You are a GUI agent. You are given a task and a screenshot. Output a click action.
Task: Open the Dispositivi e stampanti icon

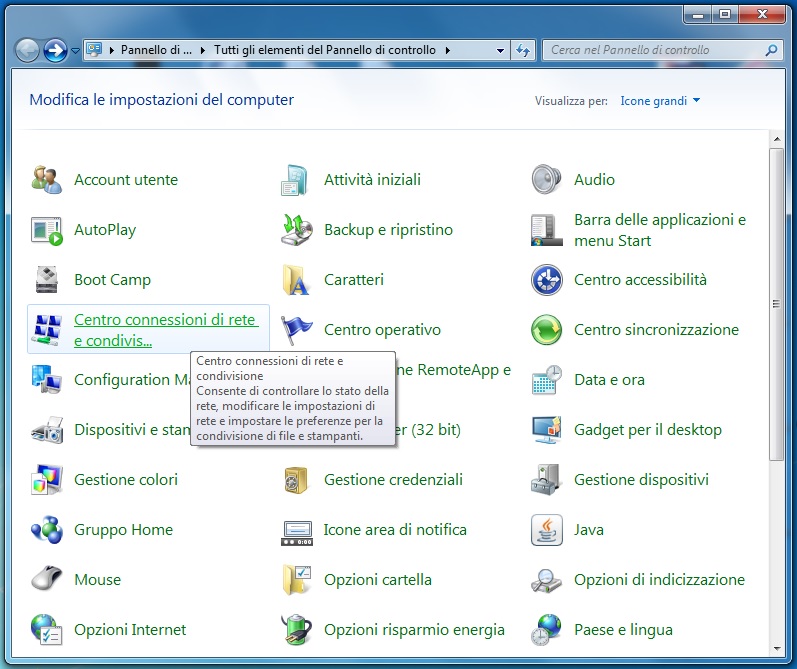[x=47, y=430]
